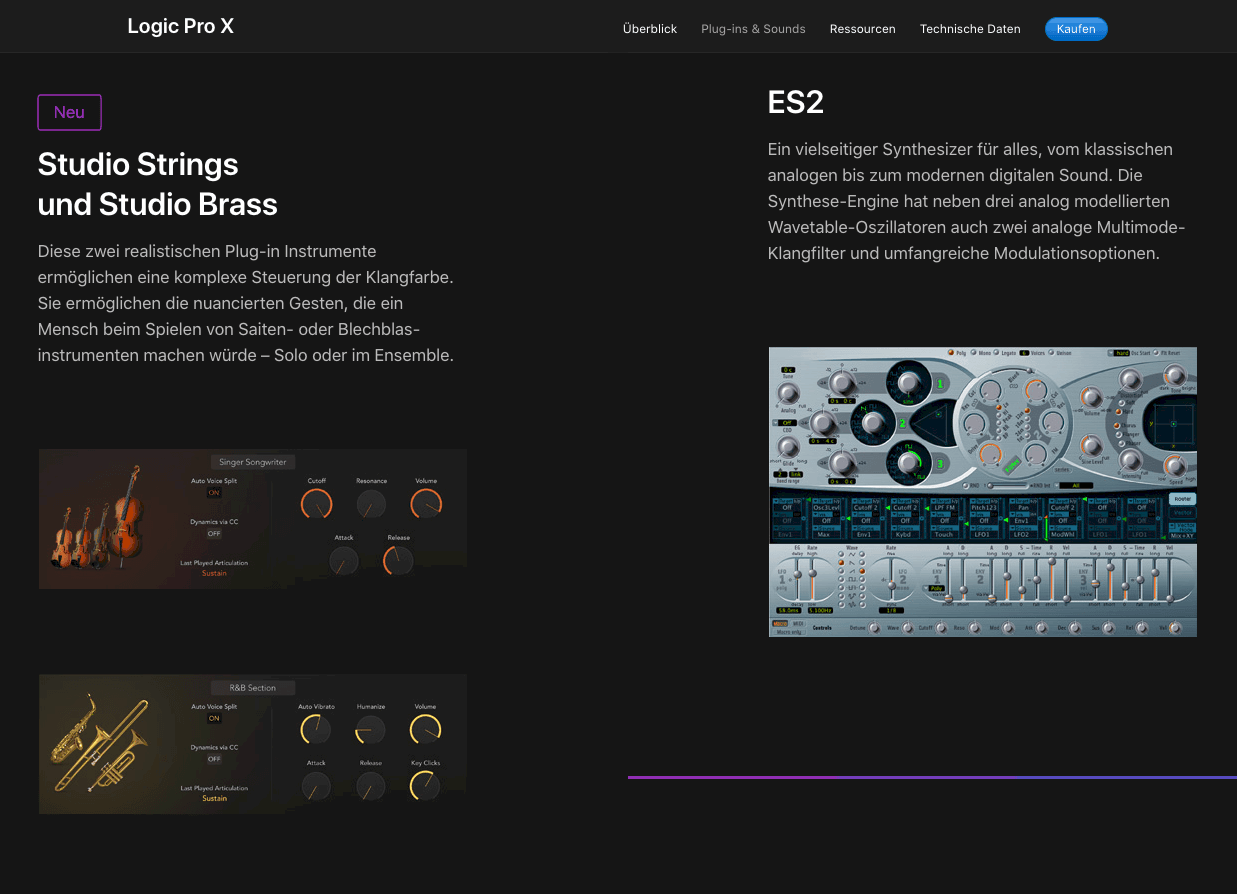Open the Ressourcen nav item
Image resolution: width=1237 pixels, height=894 pixels.
pyautogui.click(x=862, y=29)
